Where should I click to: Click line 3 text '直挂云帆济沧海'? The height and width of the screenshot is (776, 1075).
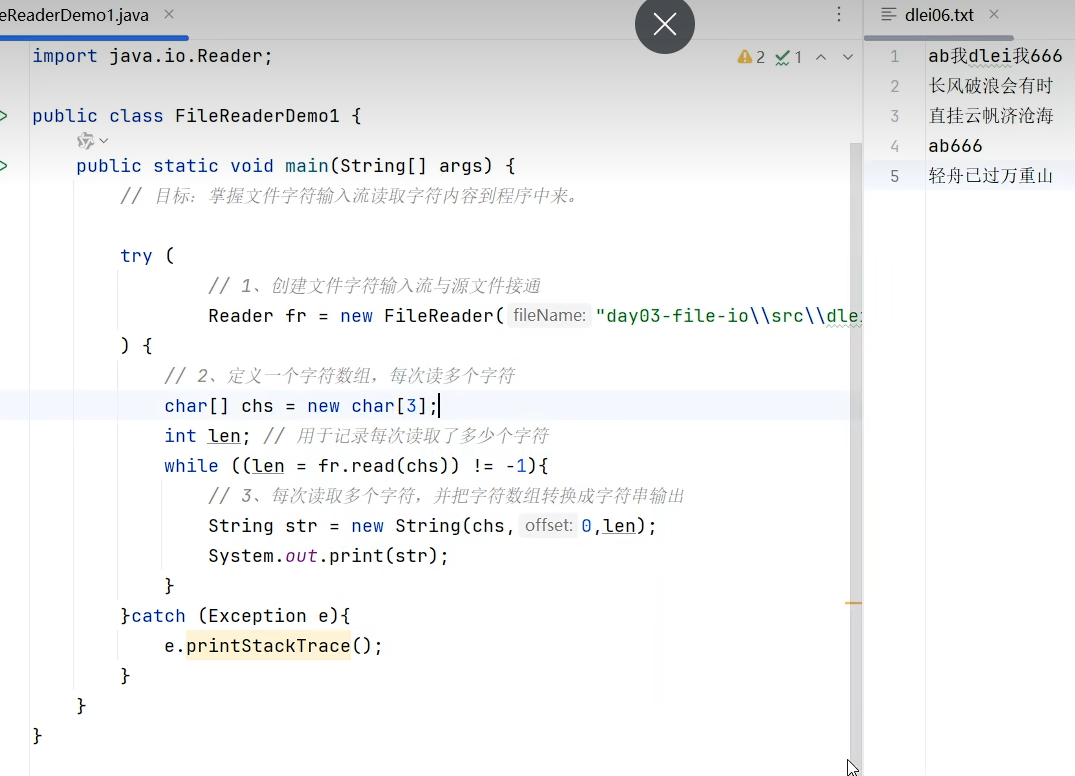coord(990,116)
